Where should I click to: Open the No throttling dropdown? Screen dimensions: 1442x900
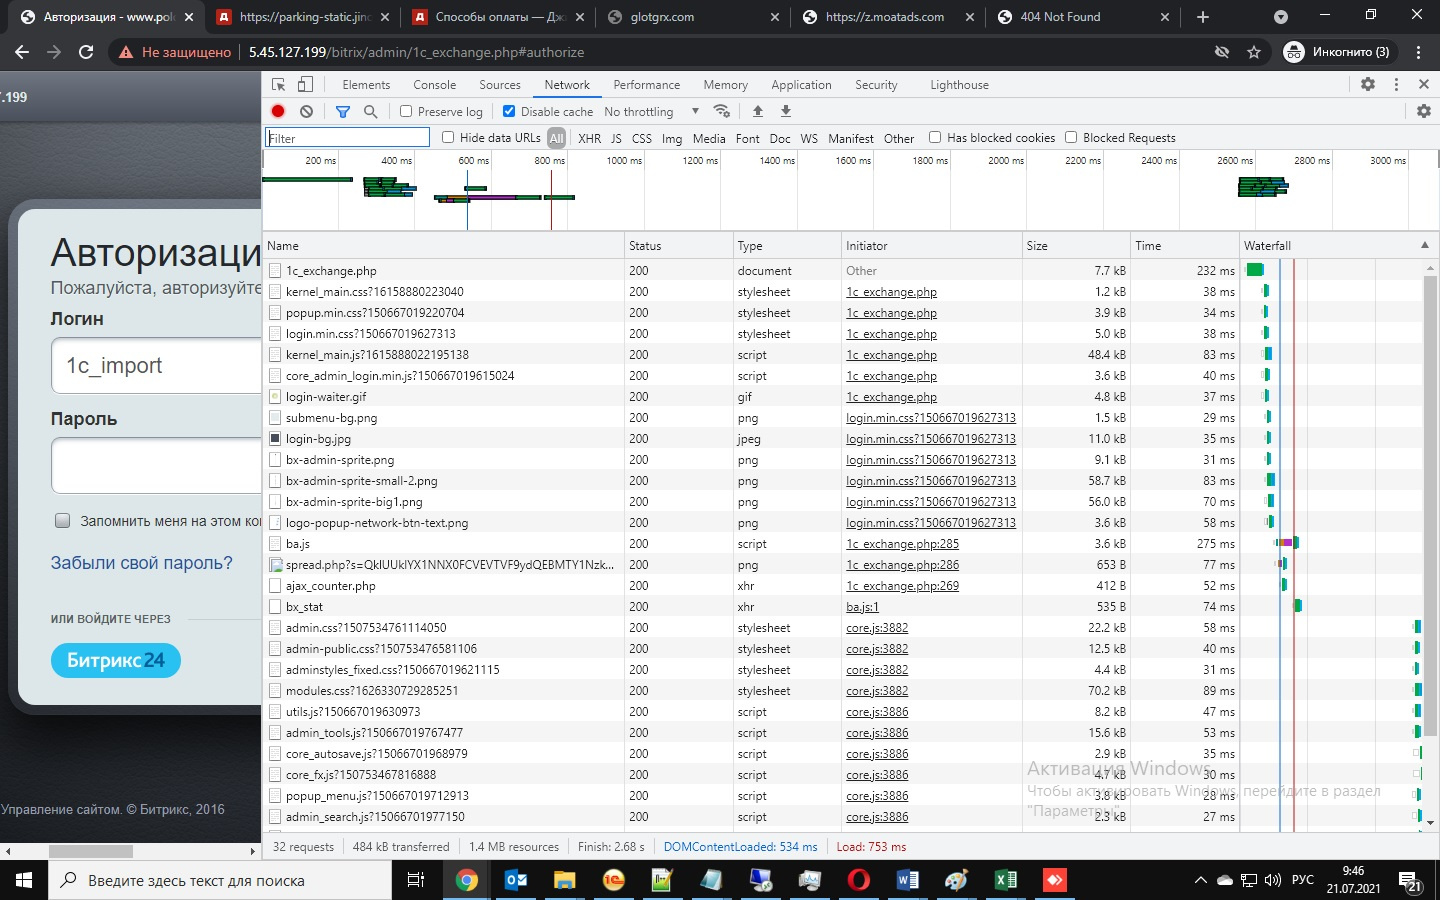click(651, 112)
